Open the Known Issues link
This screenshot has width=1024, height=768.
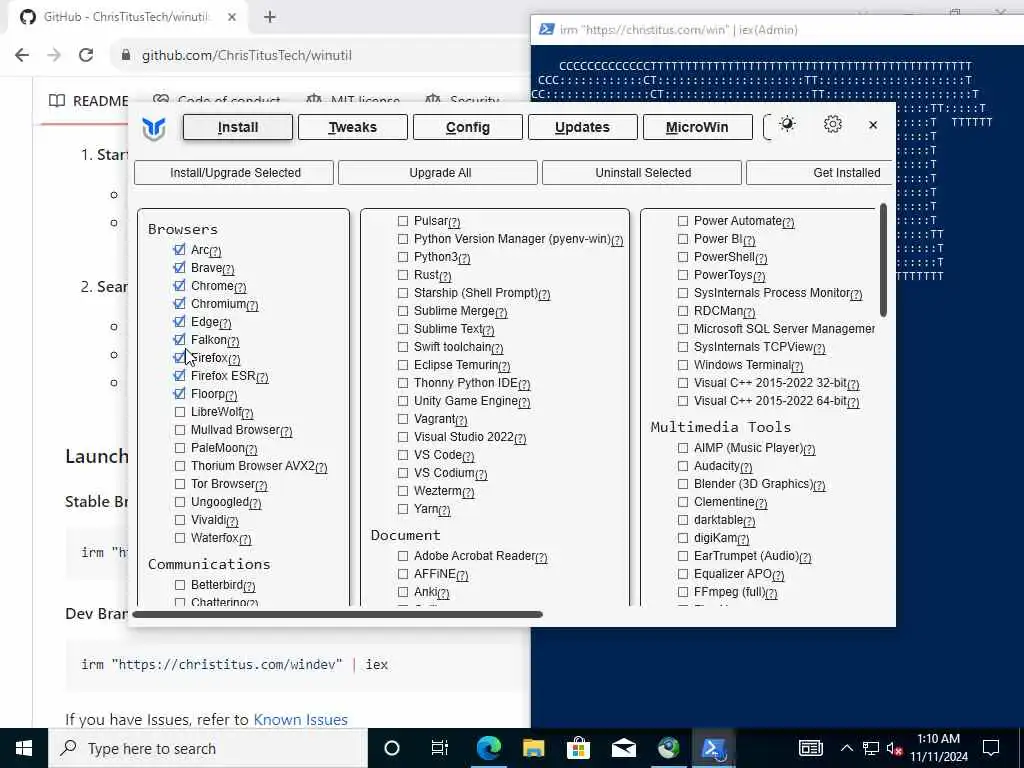[x=300, y=719]
